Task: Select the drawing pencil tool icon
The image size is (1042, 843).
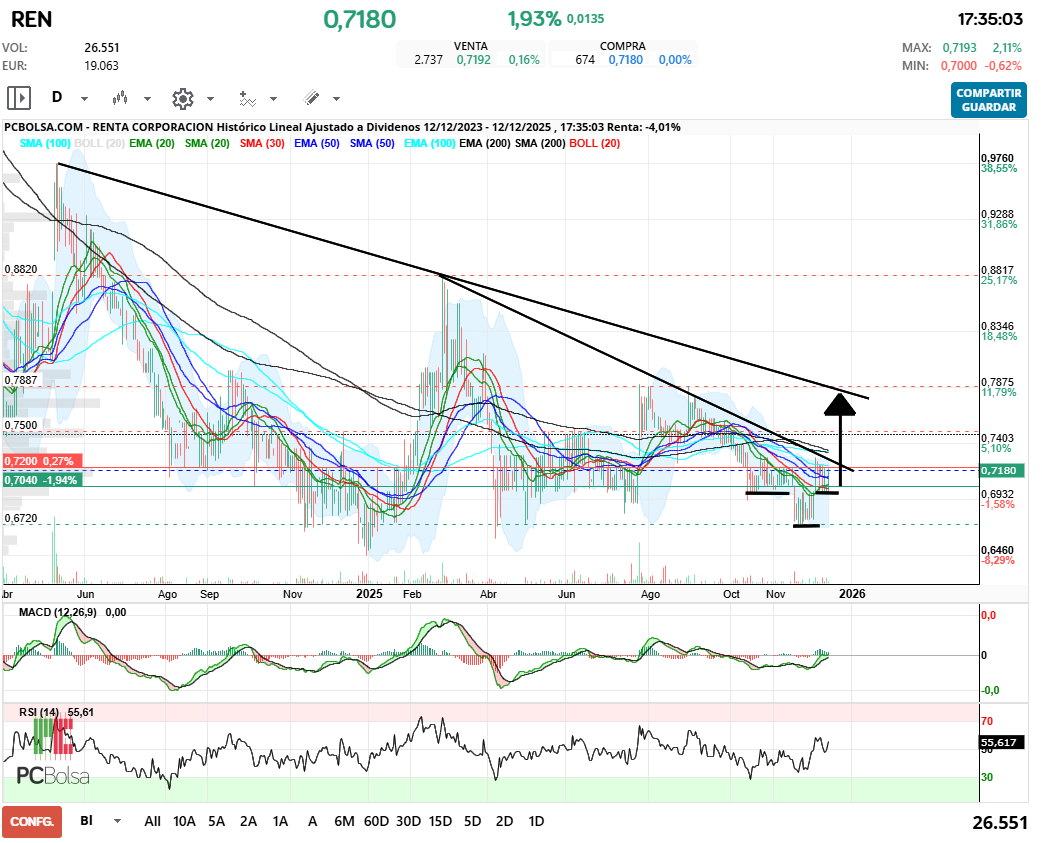Action: [311, 98]
